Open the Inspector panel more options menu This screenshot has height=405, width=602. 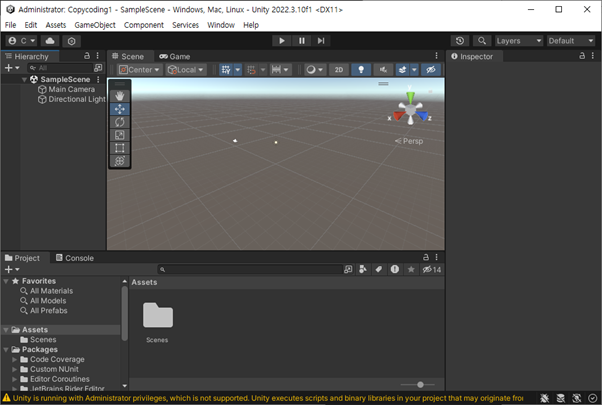click(x=593, y=56)
